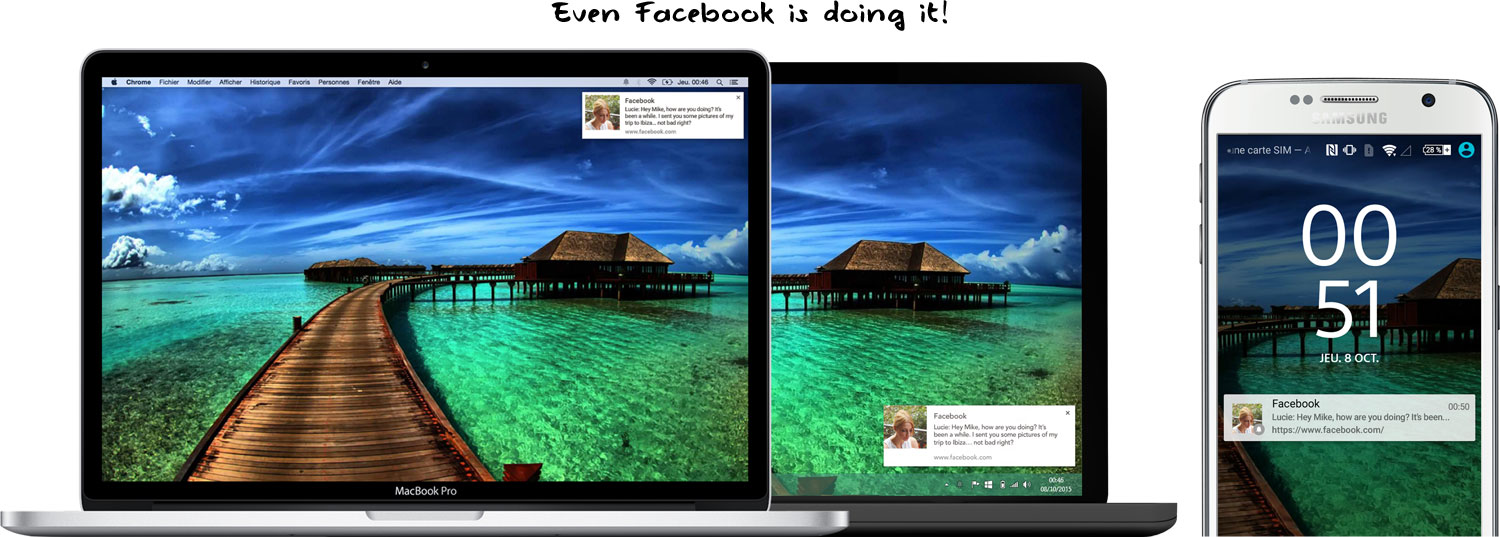1500x537 pixels.
Task: Close the Facebook notification on the MacBook
Action: click(739, 97)
